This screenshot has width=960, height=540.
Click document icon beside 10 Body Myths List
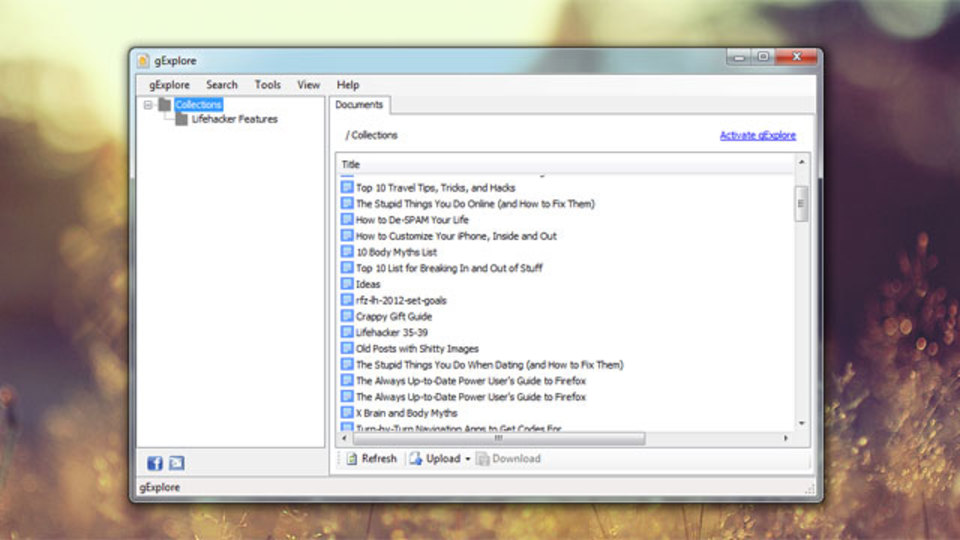click(347, 252)
